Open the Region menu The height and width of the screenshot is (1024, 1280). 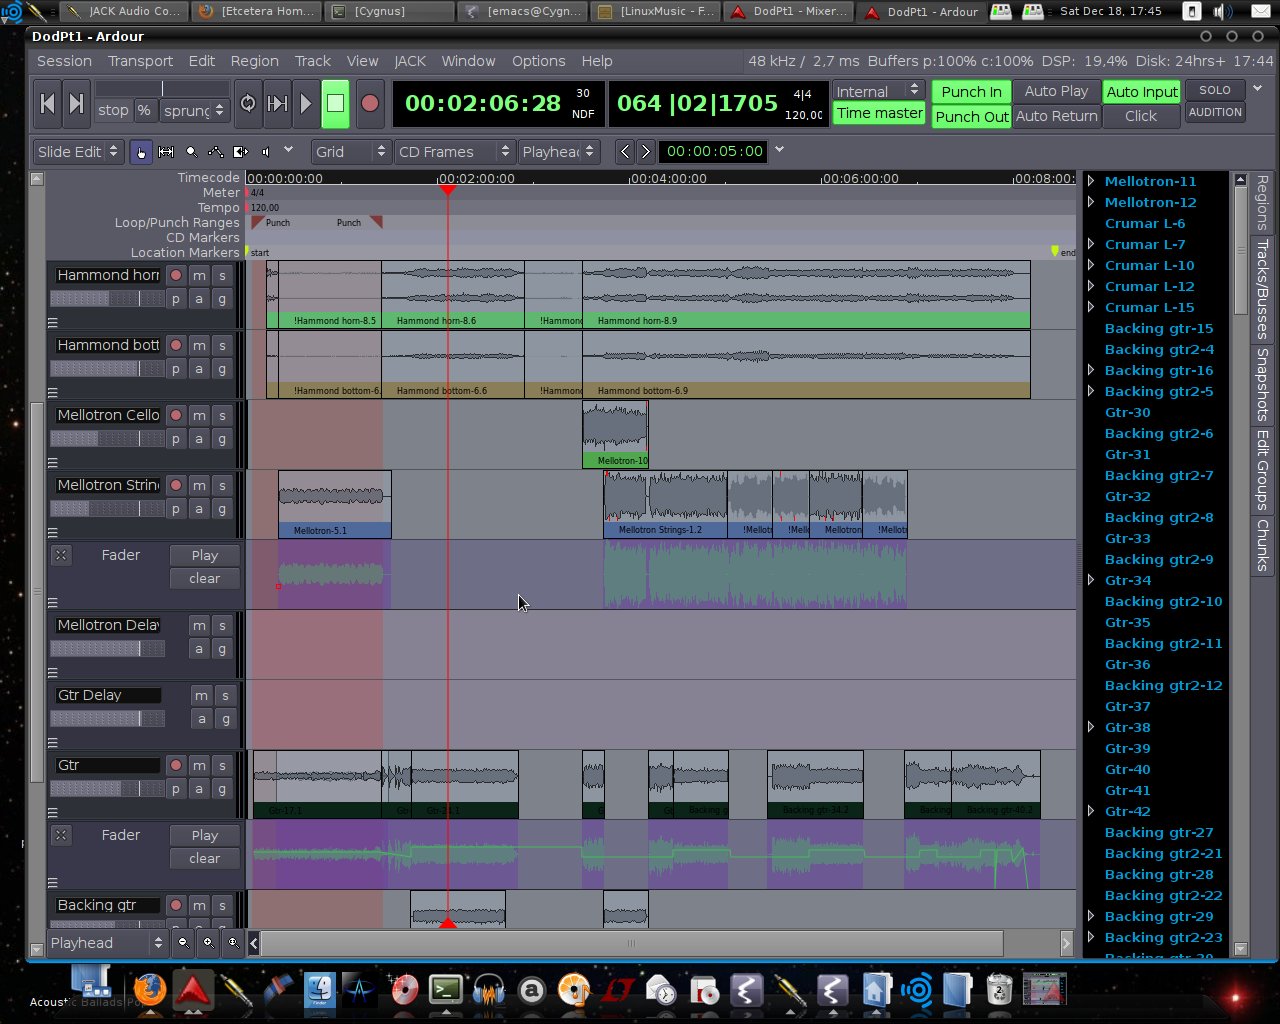pos(254,61)
